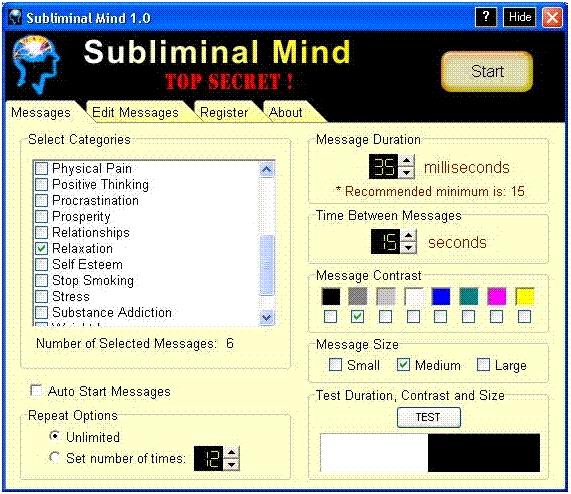This screenshot has height=494, width=571.
Task: Select Set number of times radio option
Action: [55, 457]
